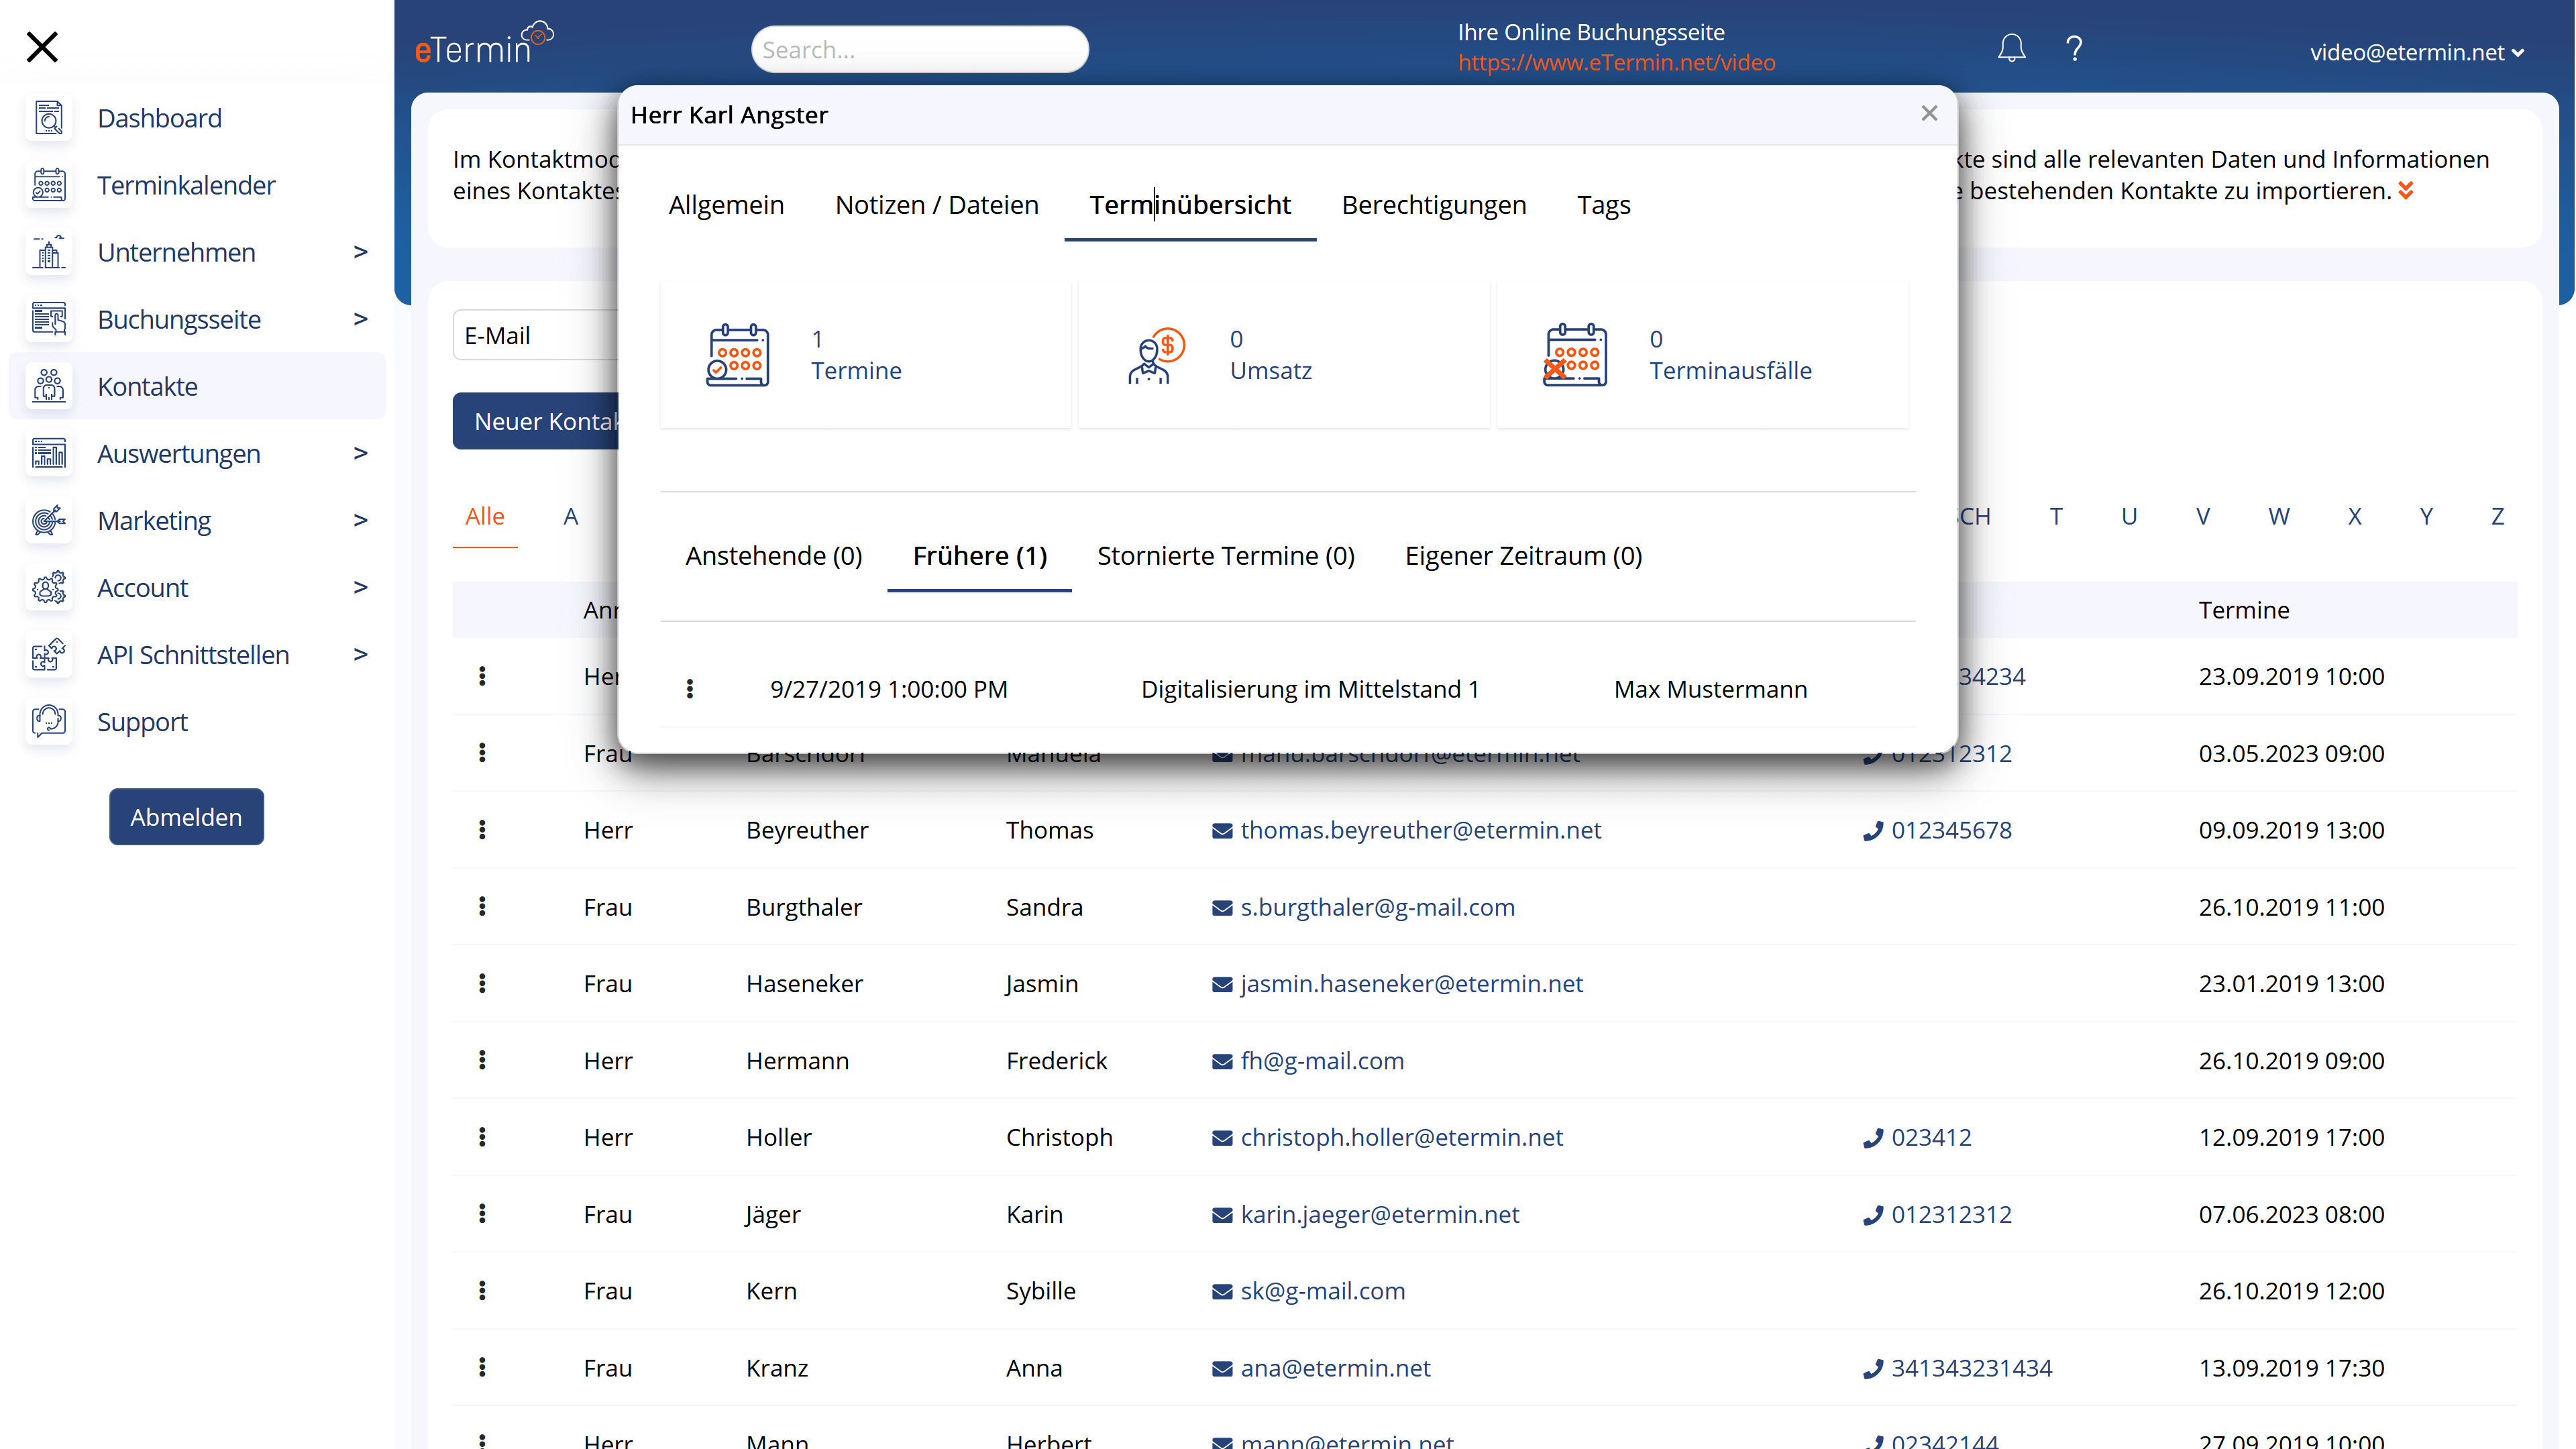Screen dimensions: 2576x1449
Task: Switch to the Notizen / Dateien tab
Action: pyautogui.click(x=936, y=205)
